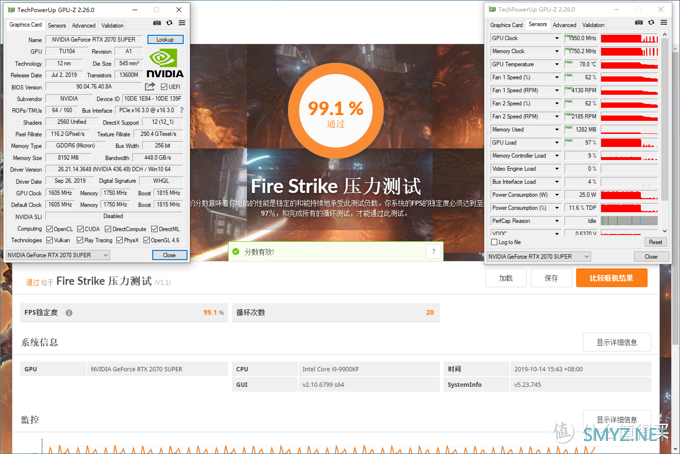
Task: Click the refresh icon in right GPU-Z Sensors window
Action: coord(651,22)
